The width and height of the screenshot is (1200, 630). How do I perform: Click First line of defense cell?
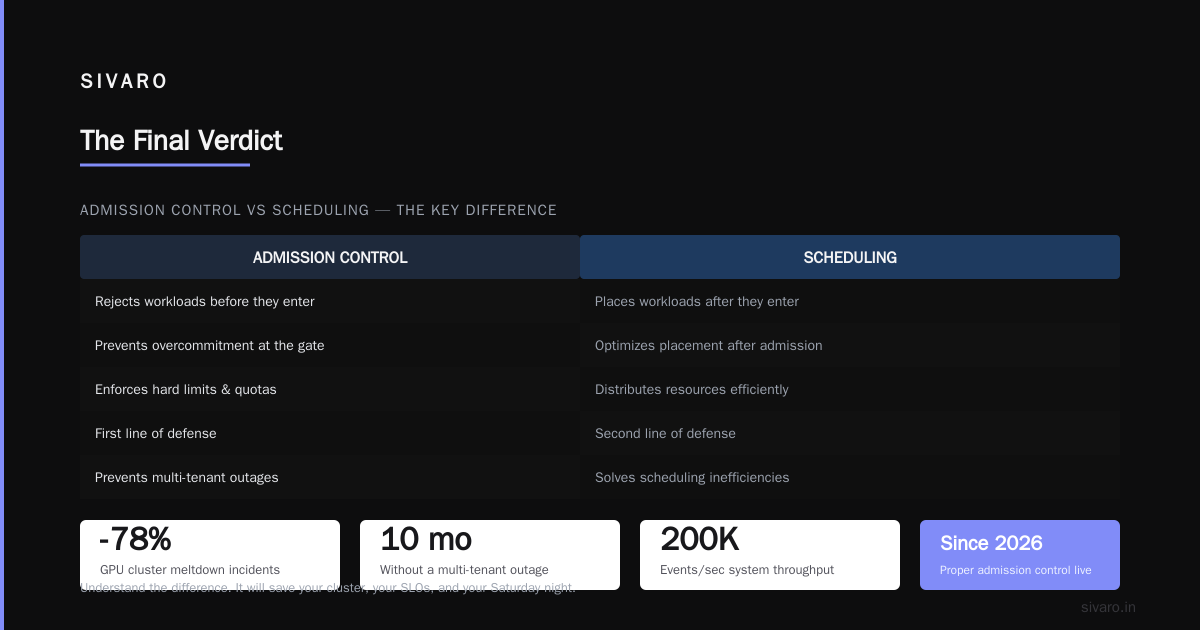[x=330, y=433]
